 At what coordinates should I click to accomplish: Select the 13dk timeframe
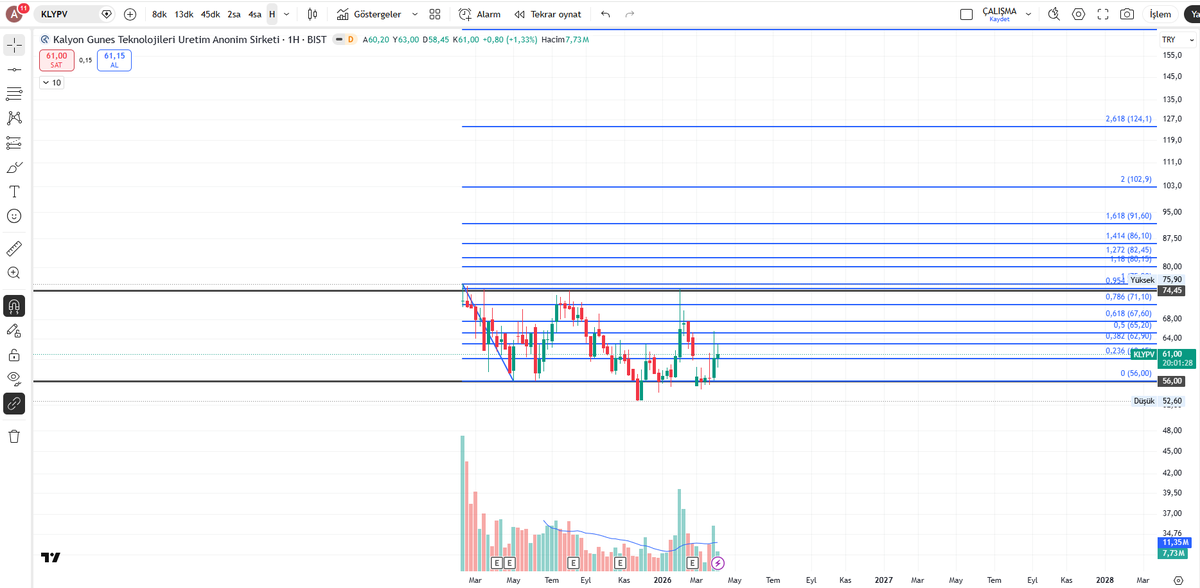pos(184,14)
